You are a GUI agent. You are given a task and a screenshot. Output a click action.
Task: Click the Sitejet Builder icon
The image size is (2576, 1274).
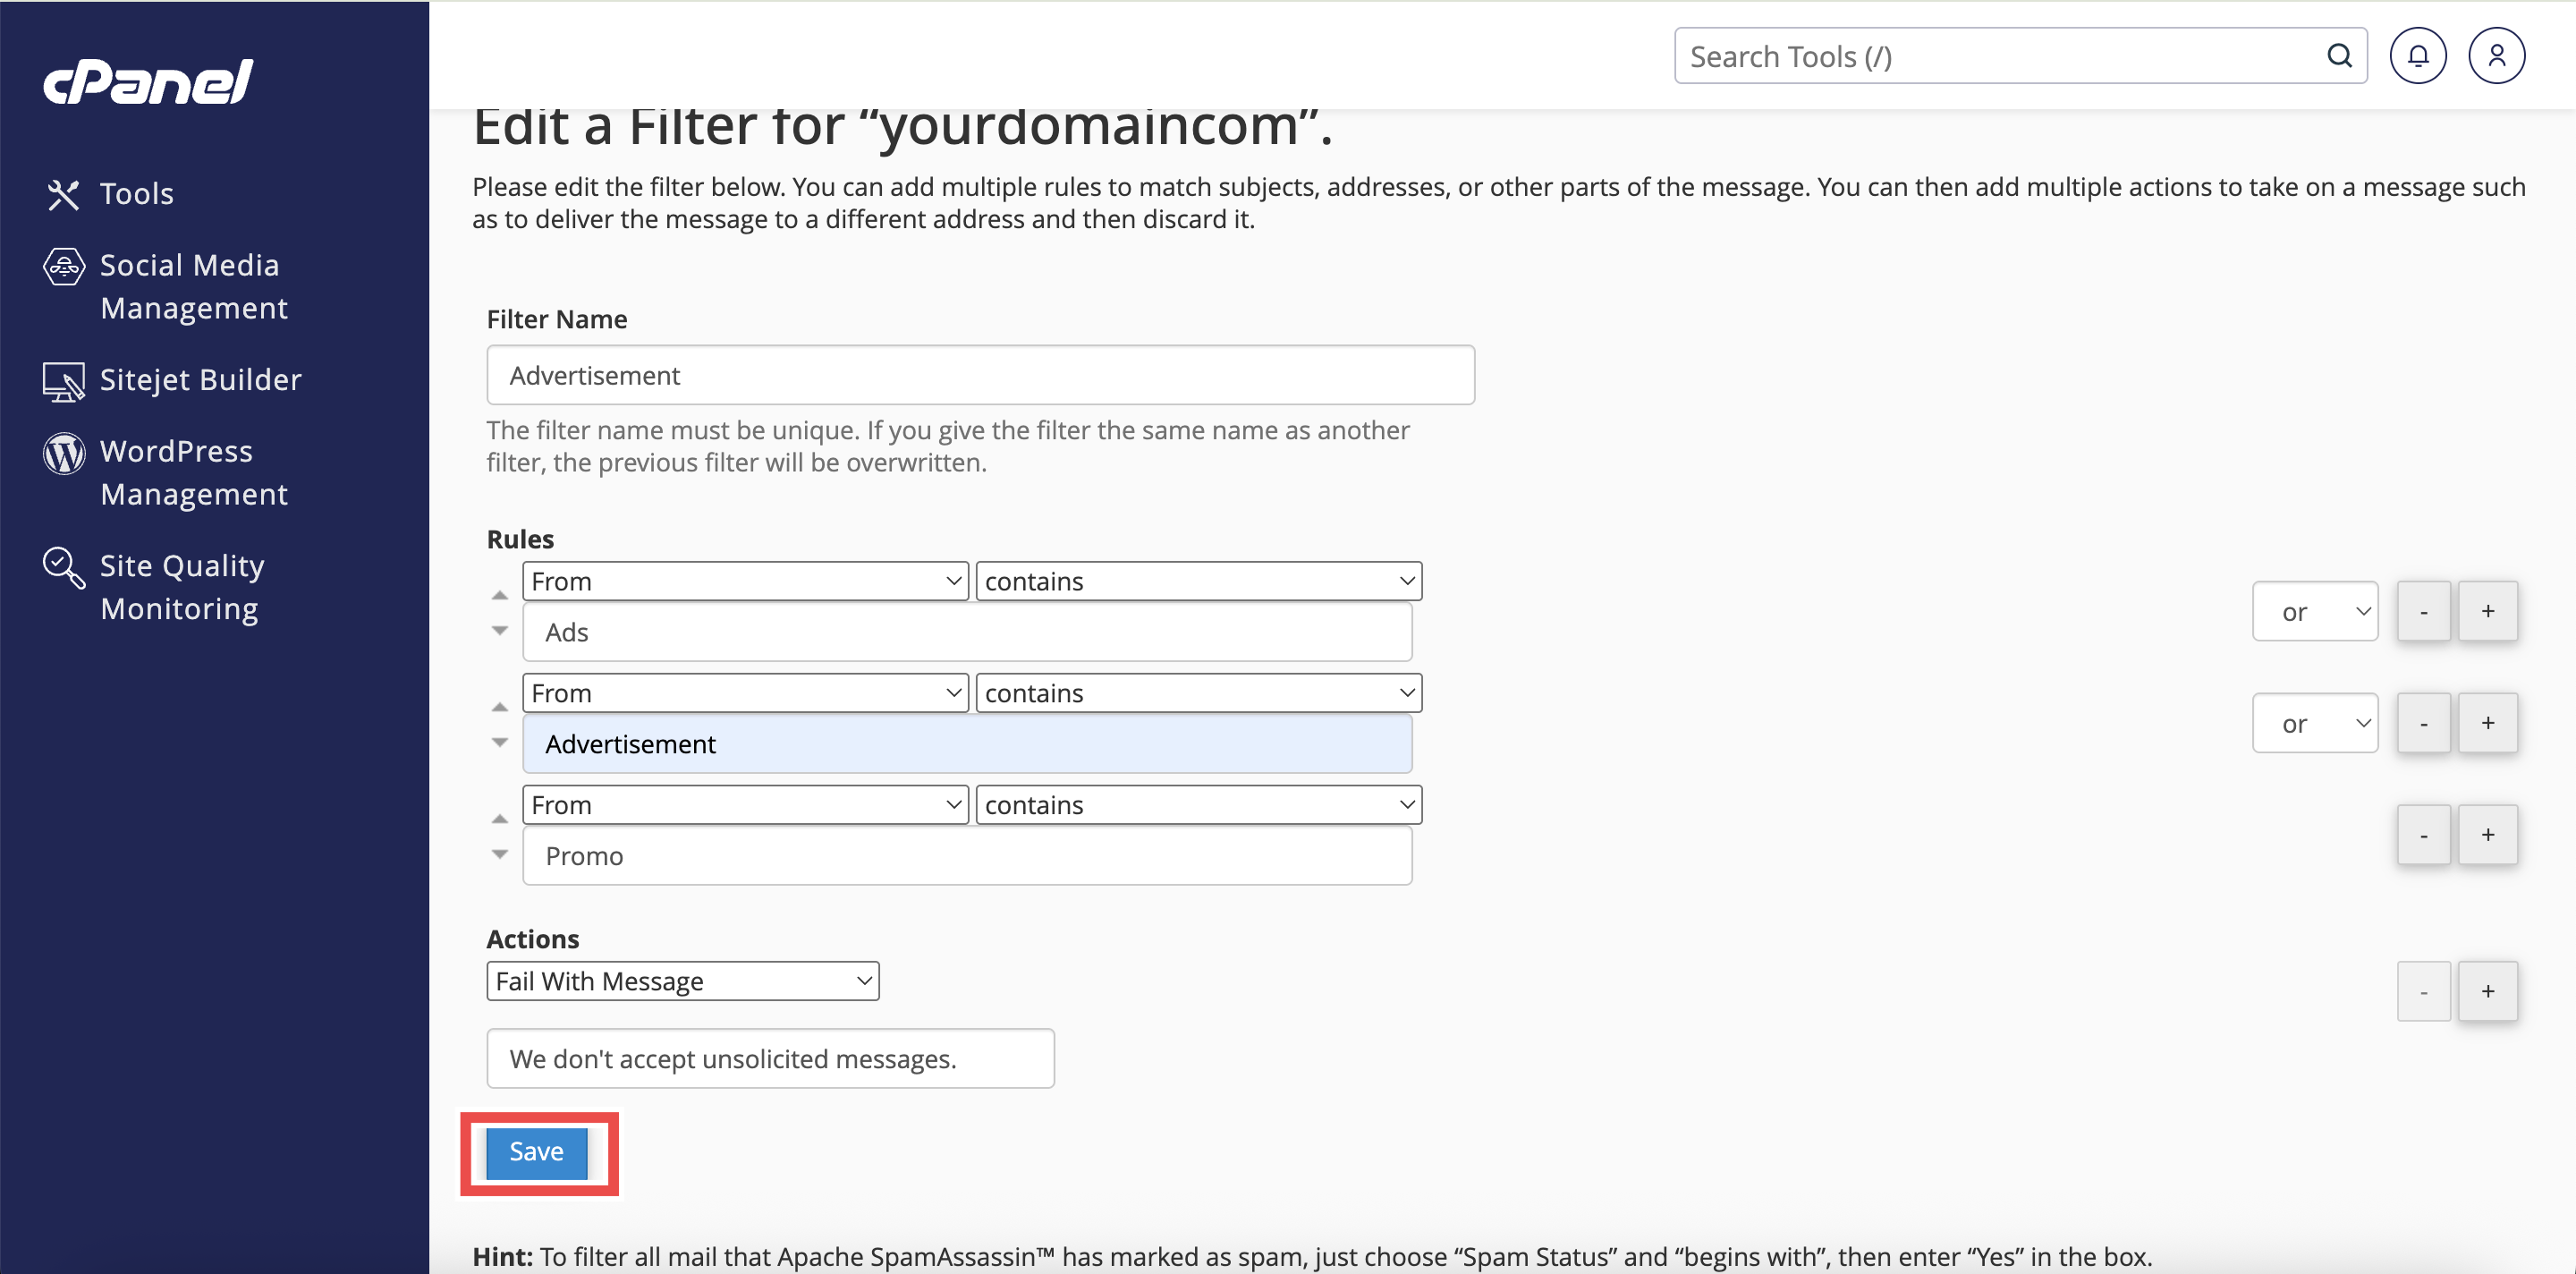click(x=64, y=381)
